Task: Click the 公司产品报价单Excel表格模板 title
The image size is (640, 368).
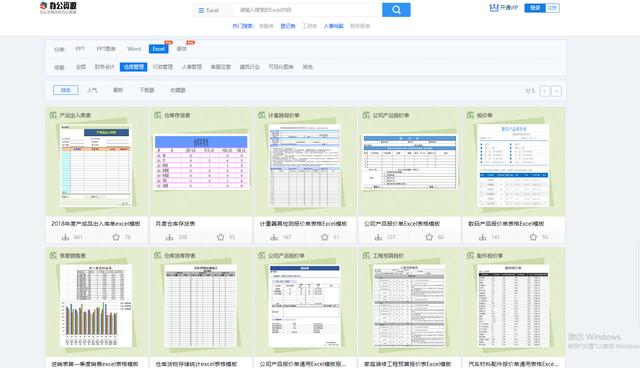Action: click(402, 224)
